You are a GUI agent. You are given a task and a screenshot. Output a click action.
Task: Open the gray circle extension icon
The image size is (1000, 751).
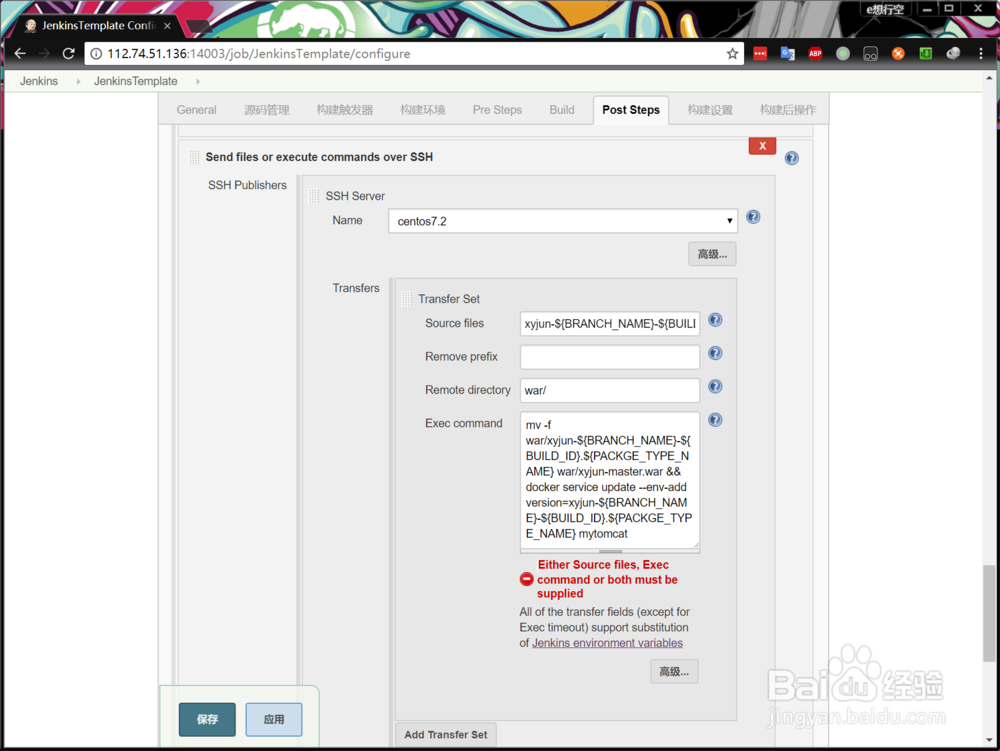[842, 54]
